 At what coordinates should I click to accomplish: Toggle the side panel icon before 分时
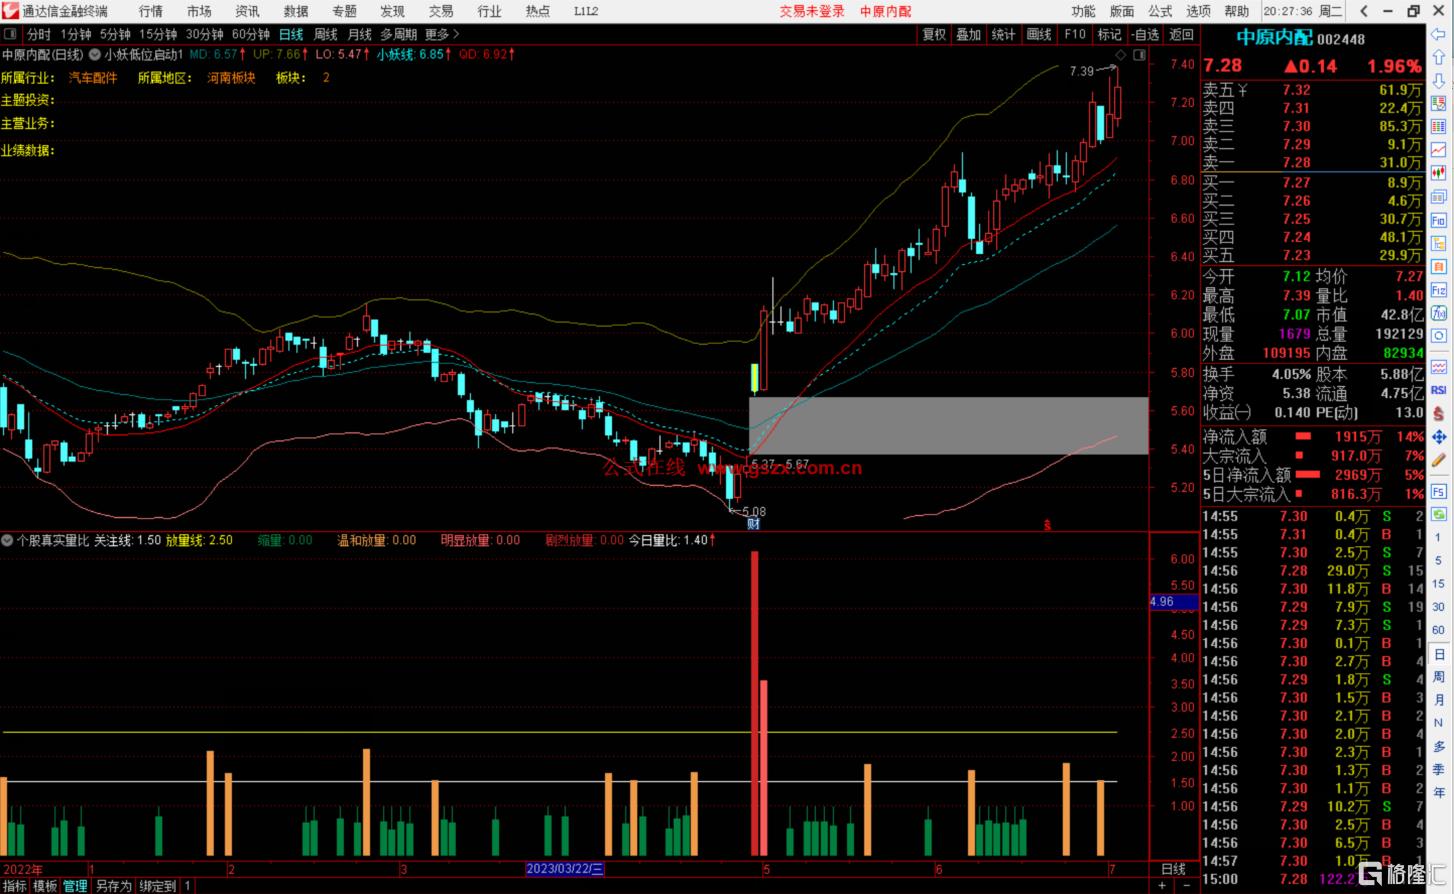coord(11,34)
